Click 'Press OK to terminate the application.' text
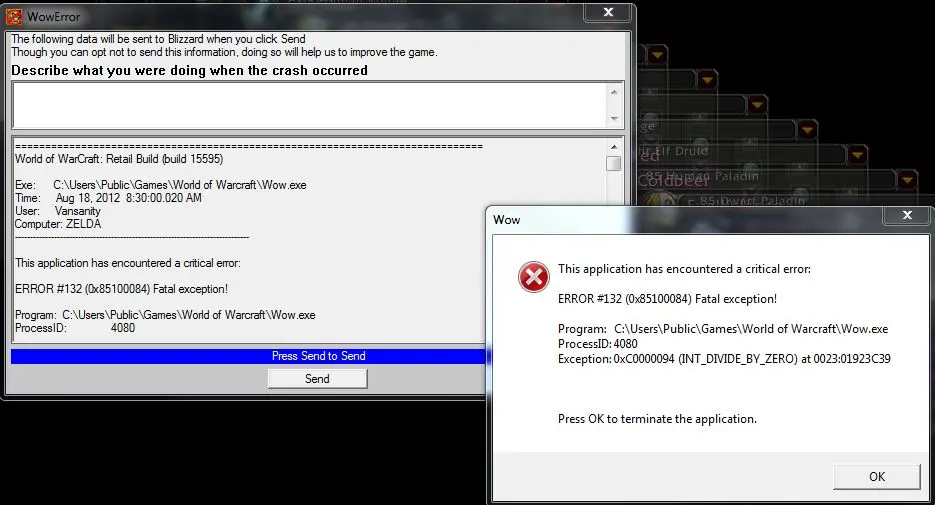This screenshot has width=935, height=505. (x=657, y=419)
